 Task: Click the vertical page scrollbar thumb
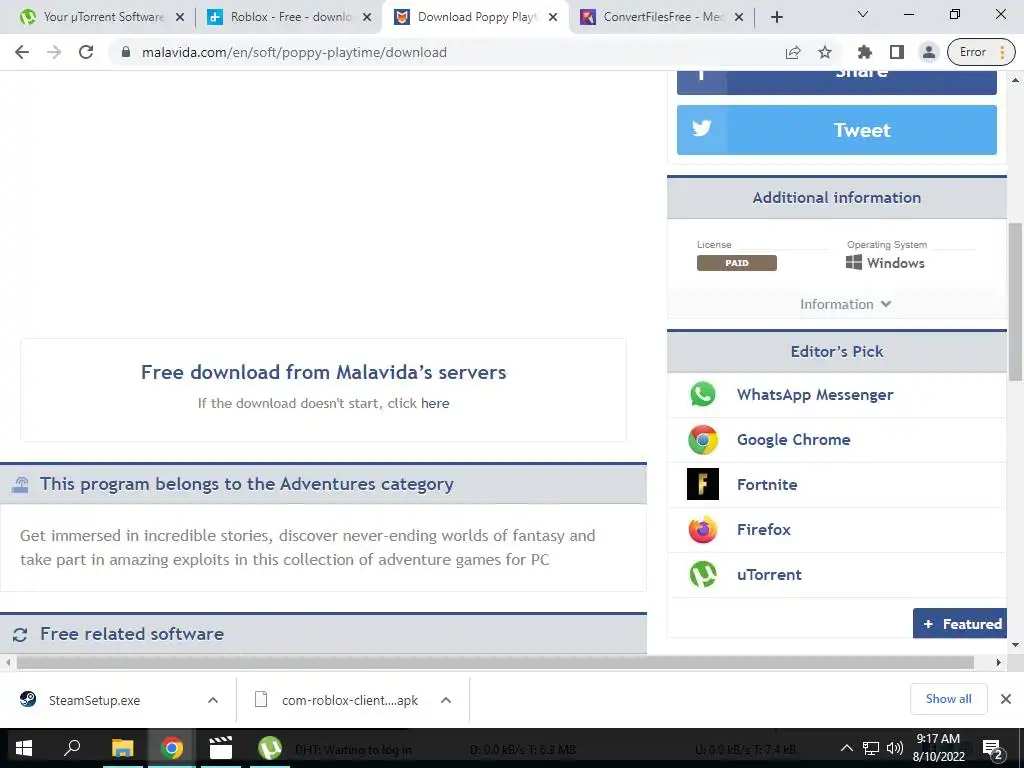click(x=1015, y=302)
